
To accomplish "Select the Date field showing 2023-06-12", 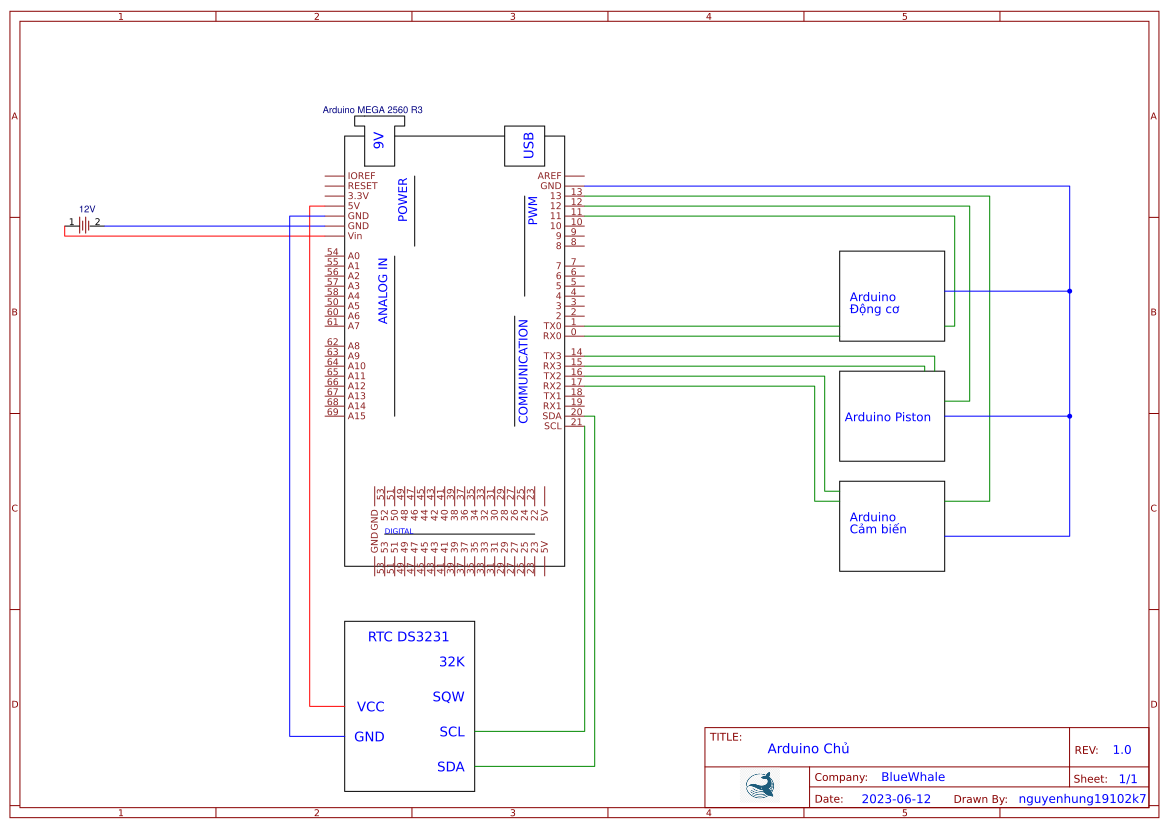I will coord(895,798).
